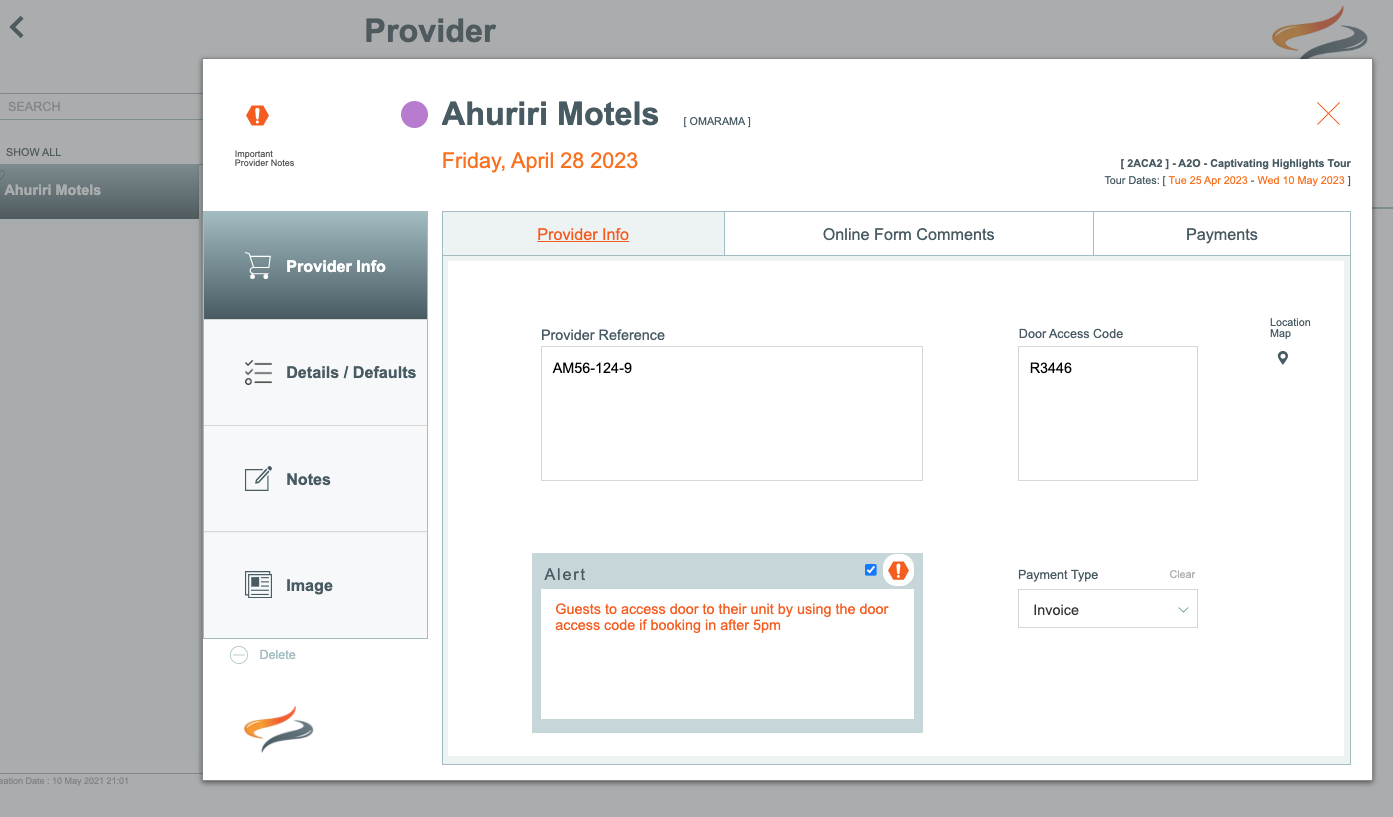Click the purple status circle beside Ahuriri Motels
Viewport: 1393px width, 817px height.
pyautogui.click(x=414, y=115)
